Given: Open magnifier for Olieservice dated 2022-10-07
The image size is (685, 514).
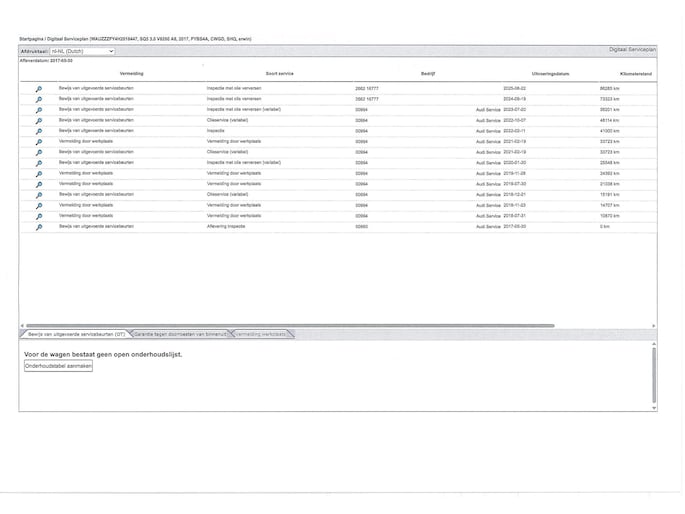Looking at the screenshot, I should pyautogui.click(x=39, y=121).
